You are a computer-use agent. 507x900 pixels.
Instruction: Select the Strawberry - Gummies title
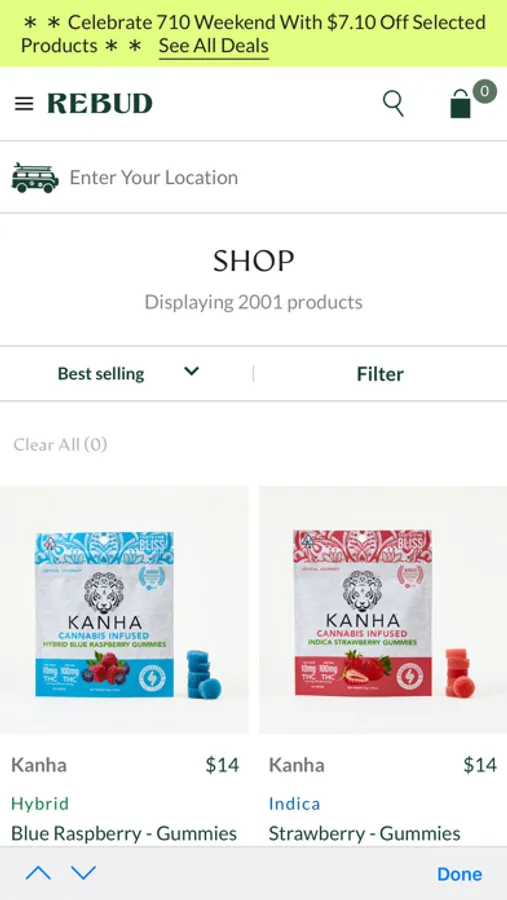pos(365,833)
